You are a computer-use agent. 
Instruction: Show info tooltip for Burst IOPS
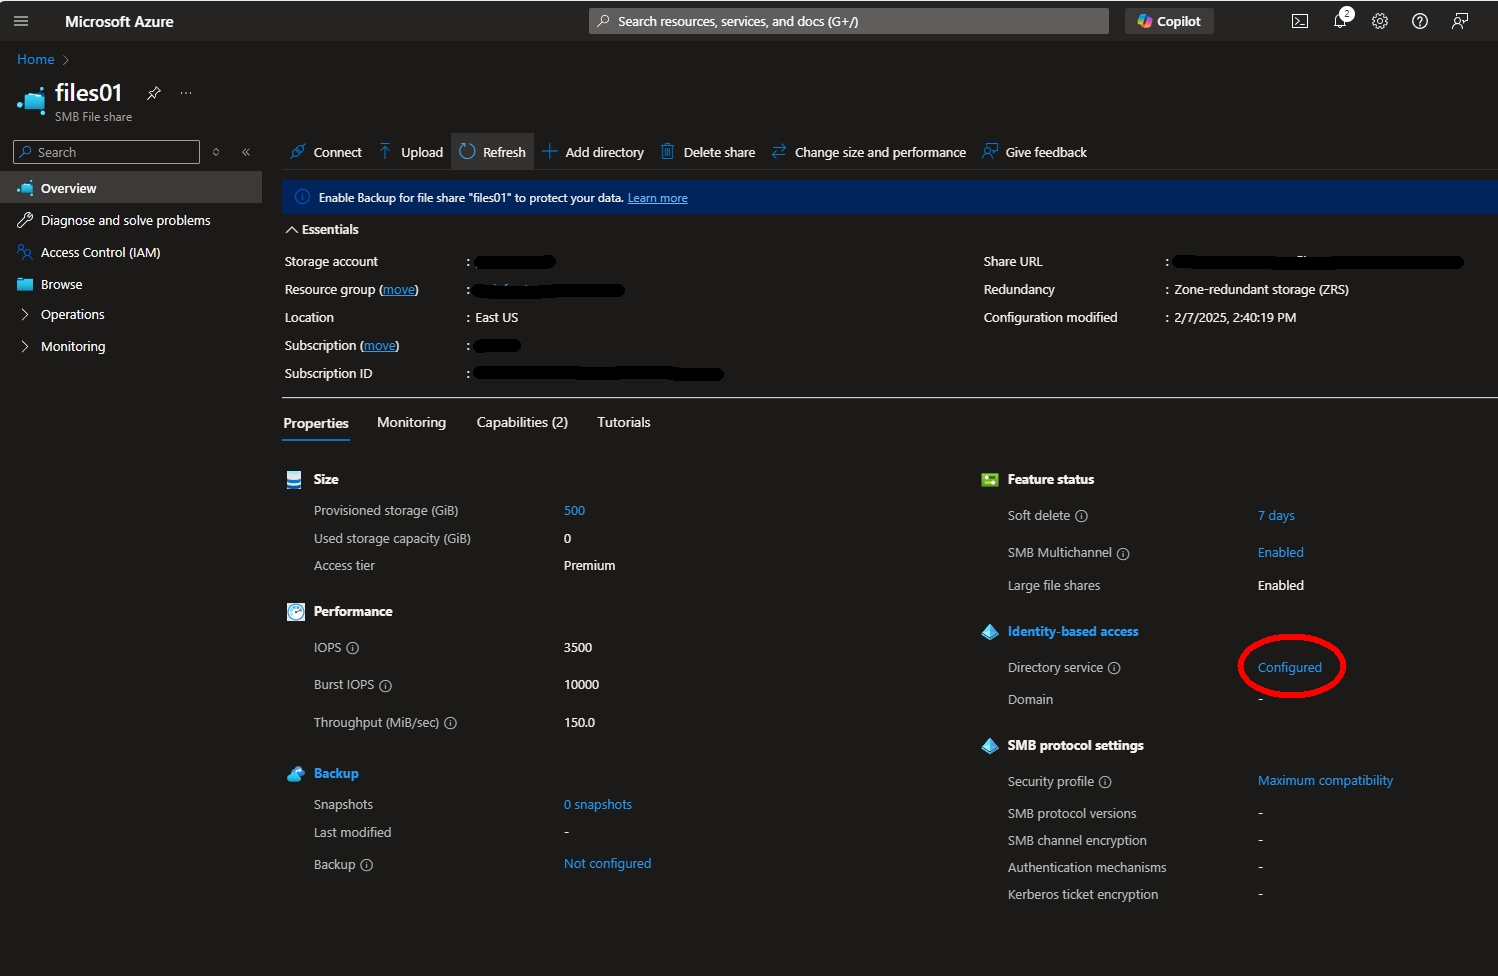tap(385, 686)
